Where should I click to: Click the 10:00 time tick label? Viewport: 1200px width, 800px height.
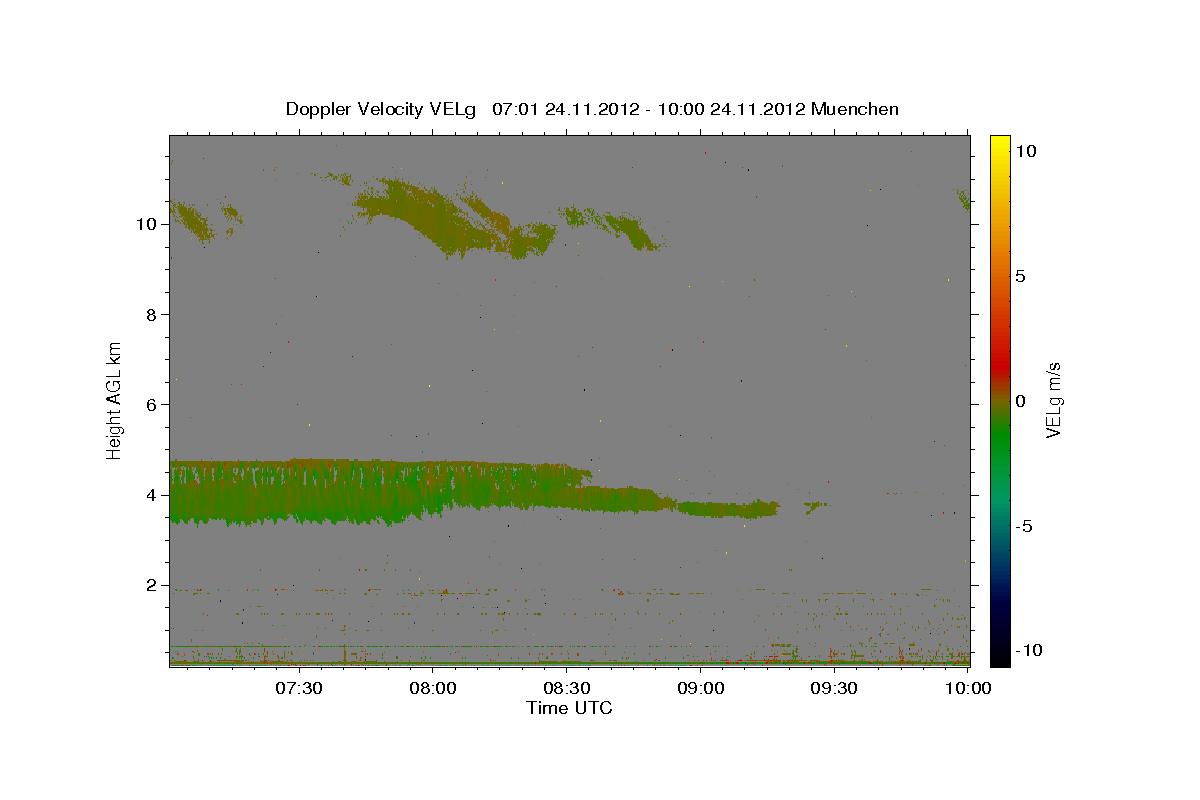click(x=968, y=688)
